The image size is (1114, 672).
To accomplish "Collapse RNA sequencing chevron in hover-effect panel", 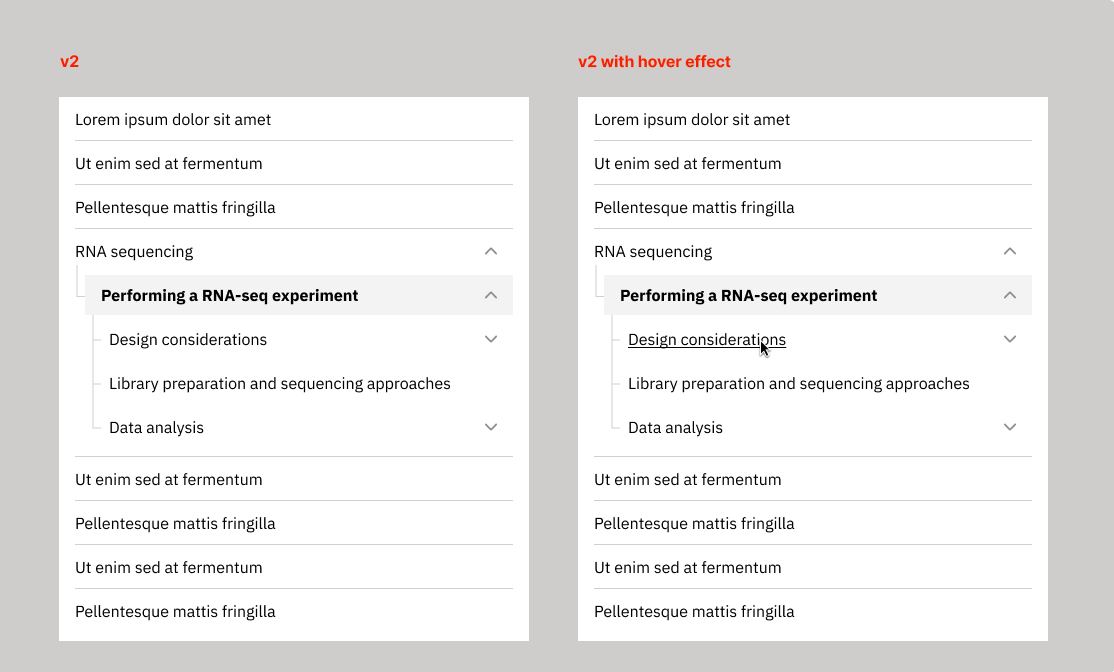I will coord(1010,251).
